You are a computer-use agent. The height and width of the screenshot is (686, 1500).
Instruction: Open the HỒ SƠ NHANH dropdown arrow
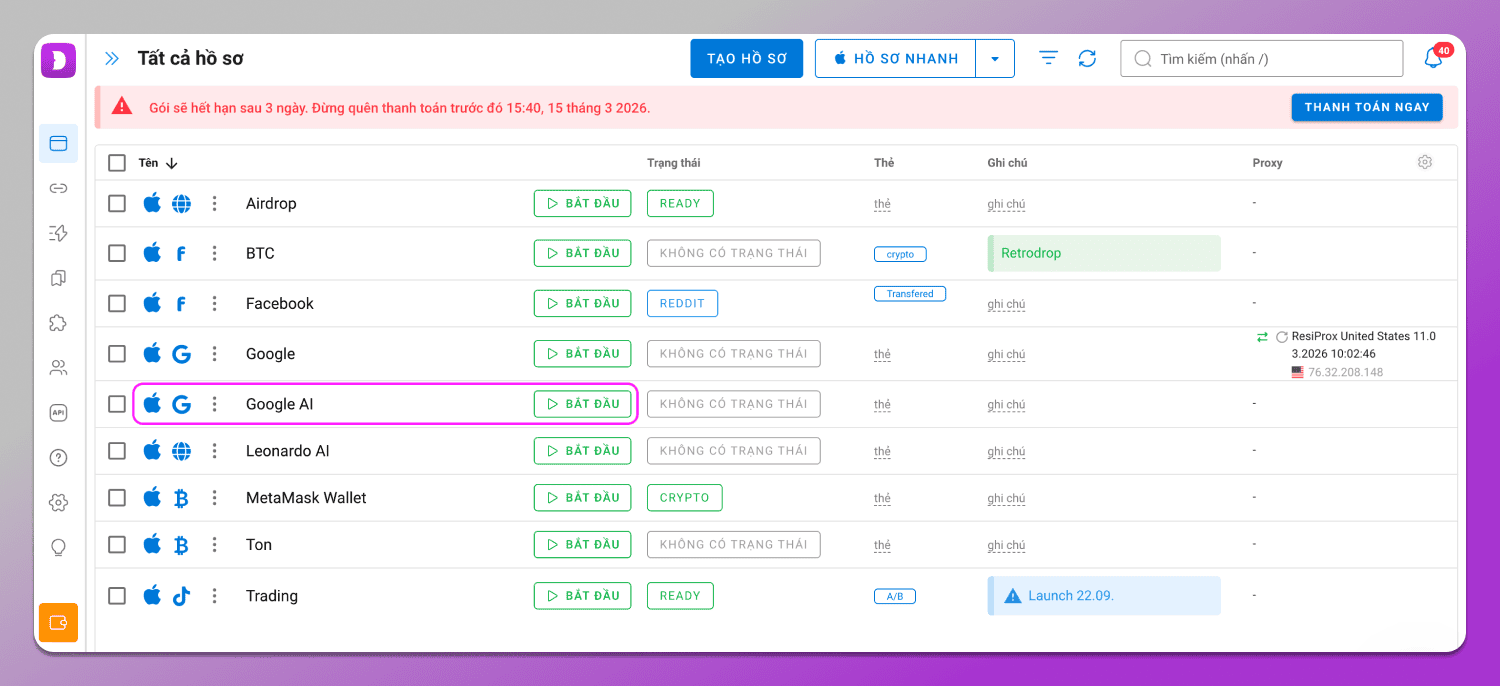(995, 59)
